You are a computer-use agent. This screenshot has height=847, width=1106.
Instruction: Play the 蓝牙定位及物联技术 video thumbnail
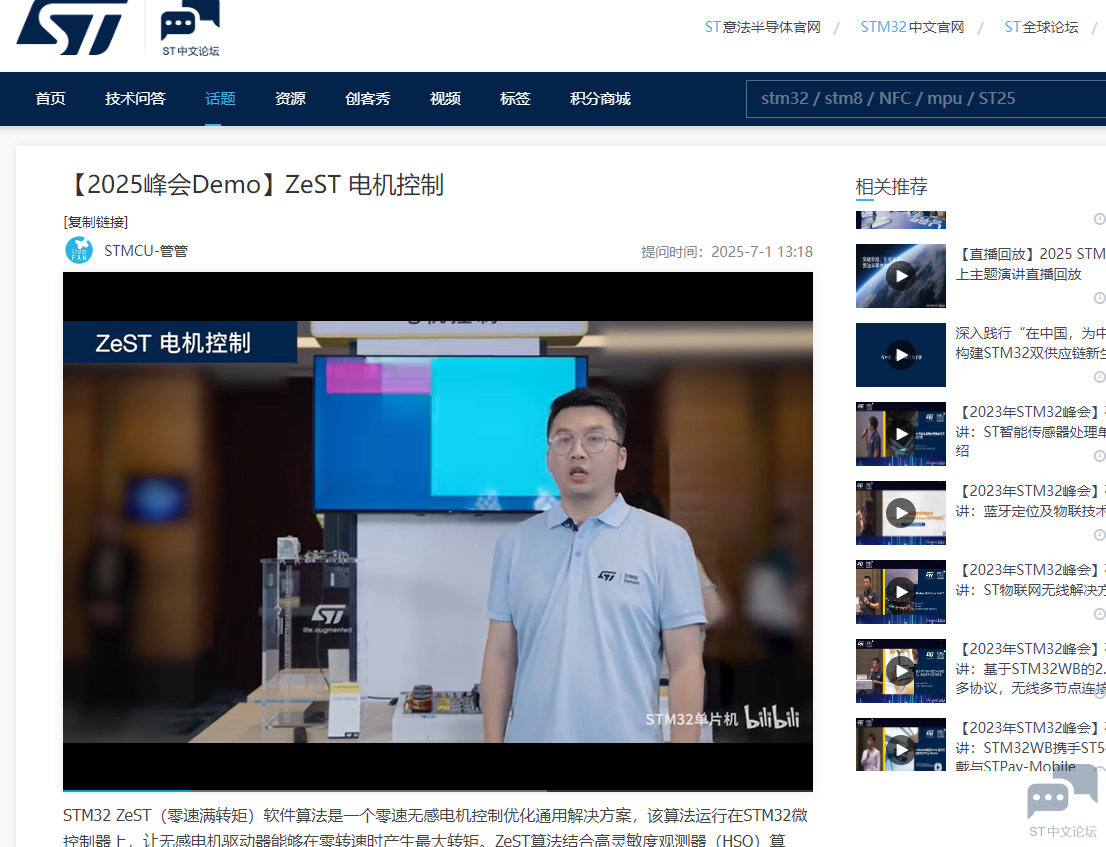tap(901, 513)
